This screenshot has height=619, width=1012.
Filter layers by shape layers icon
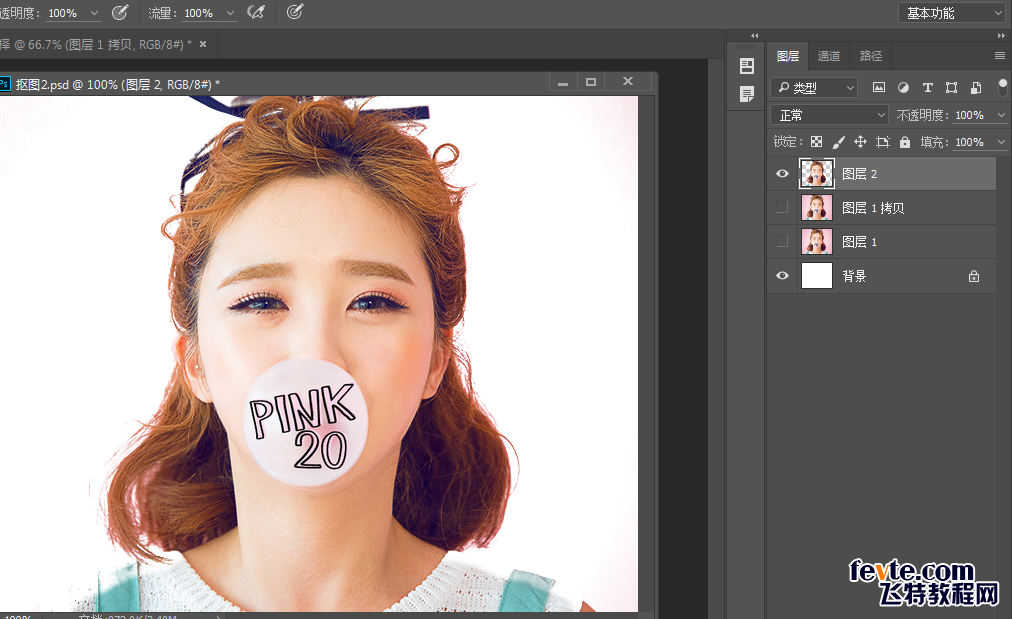coord(951,87)
